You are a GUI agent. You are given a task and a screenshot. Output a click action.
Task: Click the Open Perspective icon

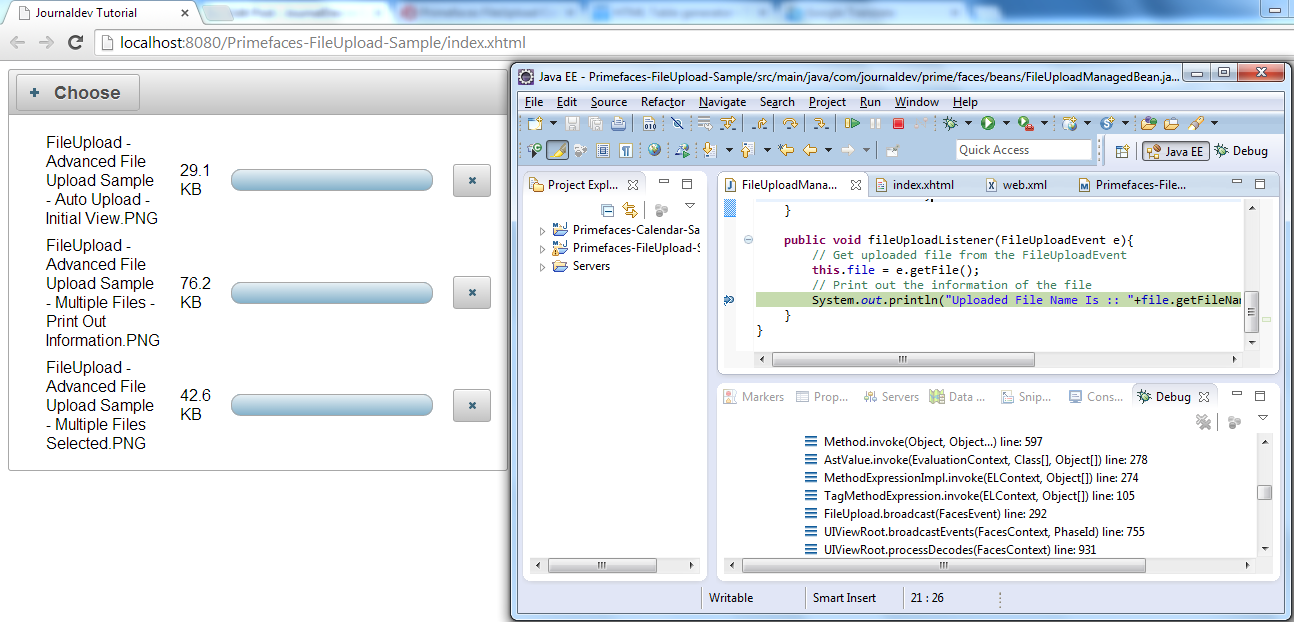1122,151
